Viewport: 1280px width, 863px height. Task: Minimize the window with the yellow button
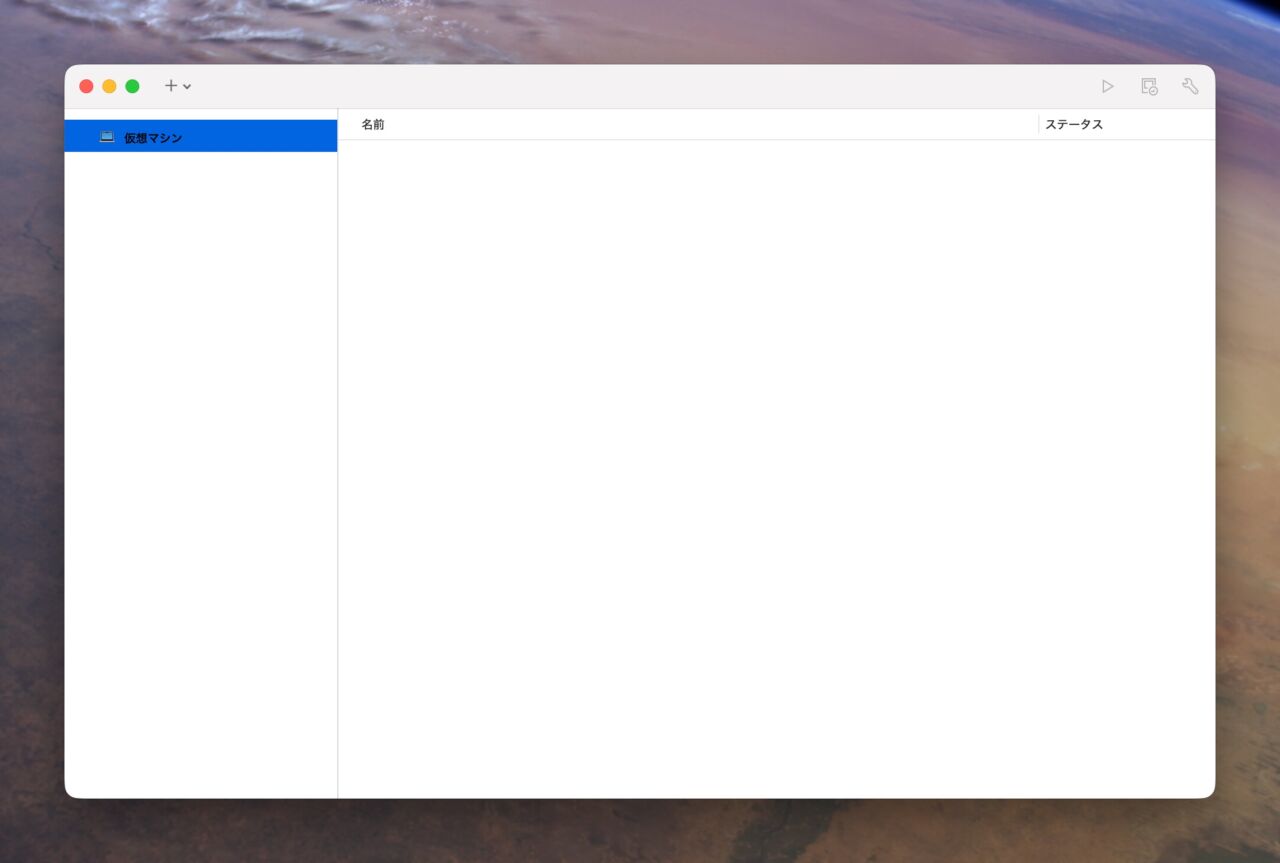pos(109,86)
